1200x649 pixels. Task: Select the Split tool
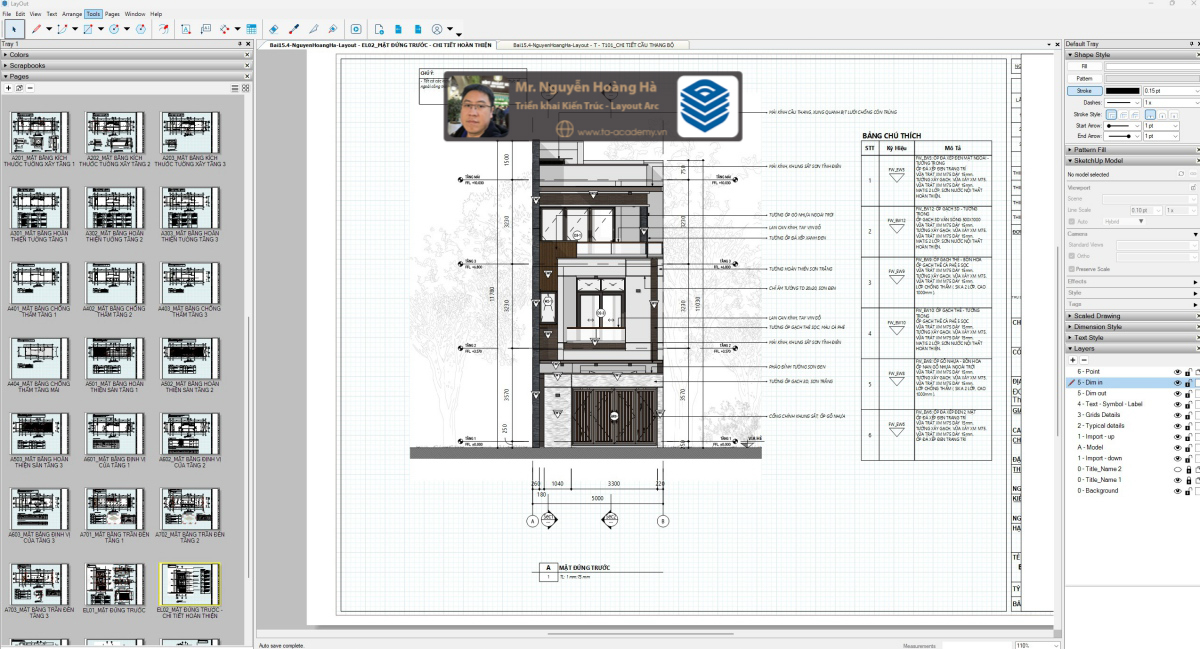315,29
